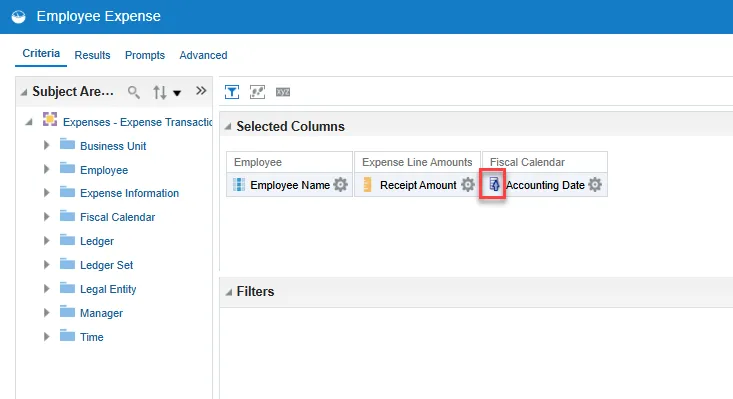Expand the Fiscal Calendar folder arrow
This screenshot has height=399, width=733.
coord(46,217)
